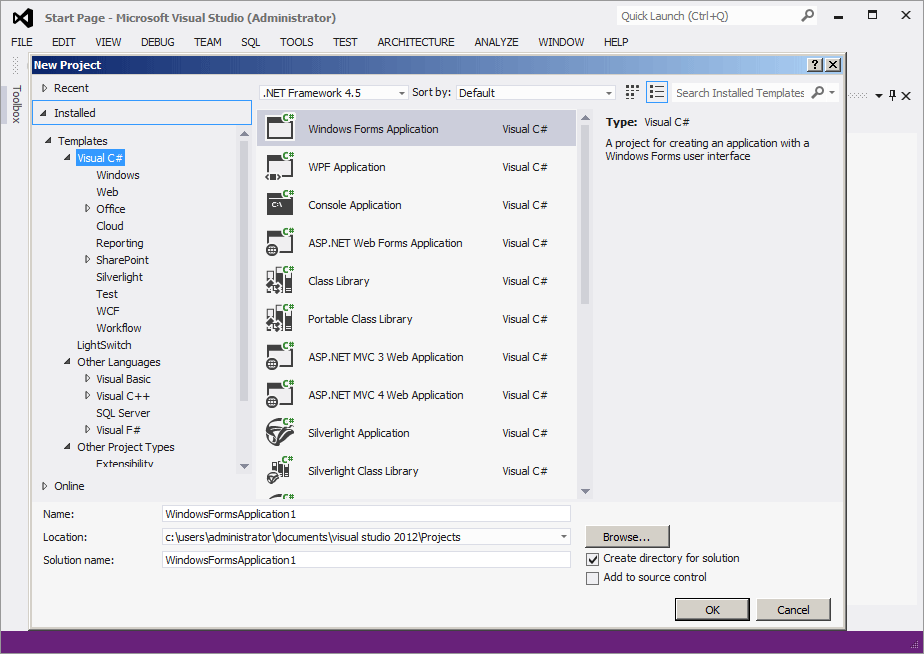Click the template tree scrollbar down arrow
924x654 pixels.
pos(245,466)
